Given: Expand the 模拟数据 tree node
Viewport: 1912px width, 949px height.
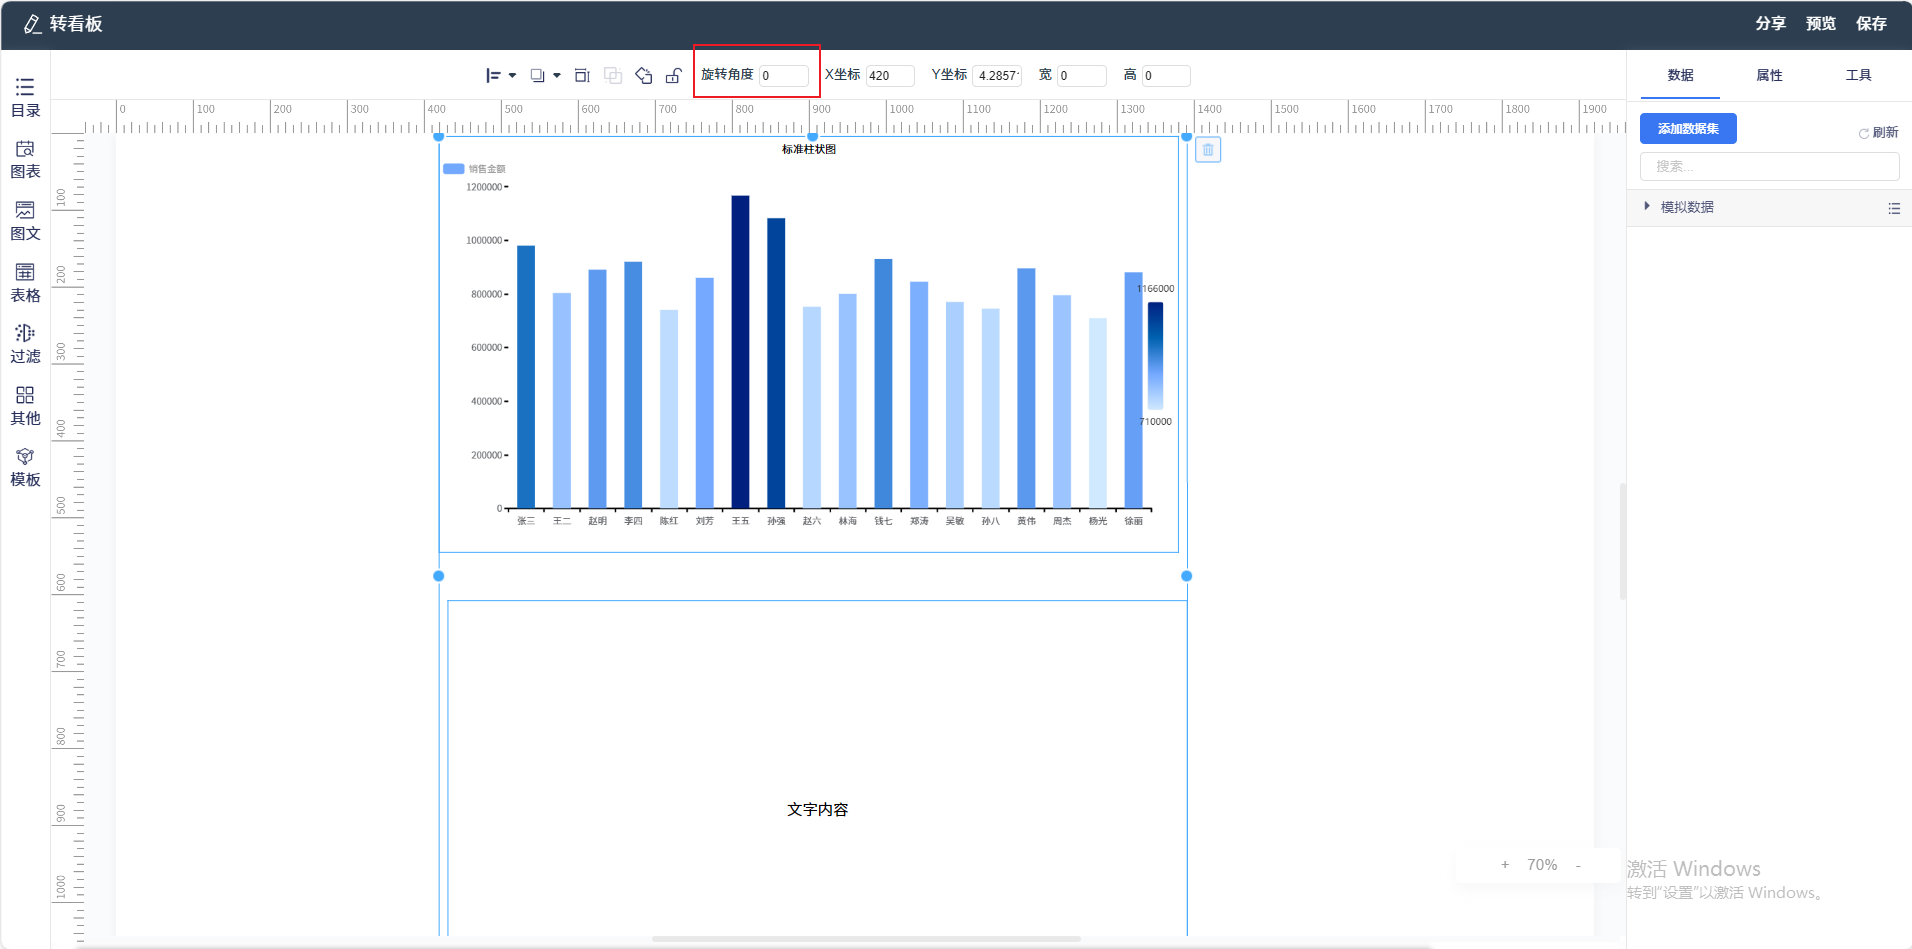Looking at the screenshot, I should coord(1647,207).
